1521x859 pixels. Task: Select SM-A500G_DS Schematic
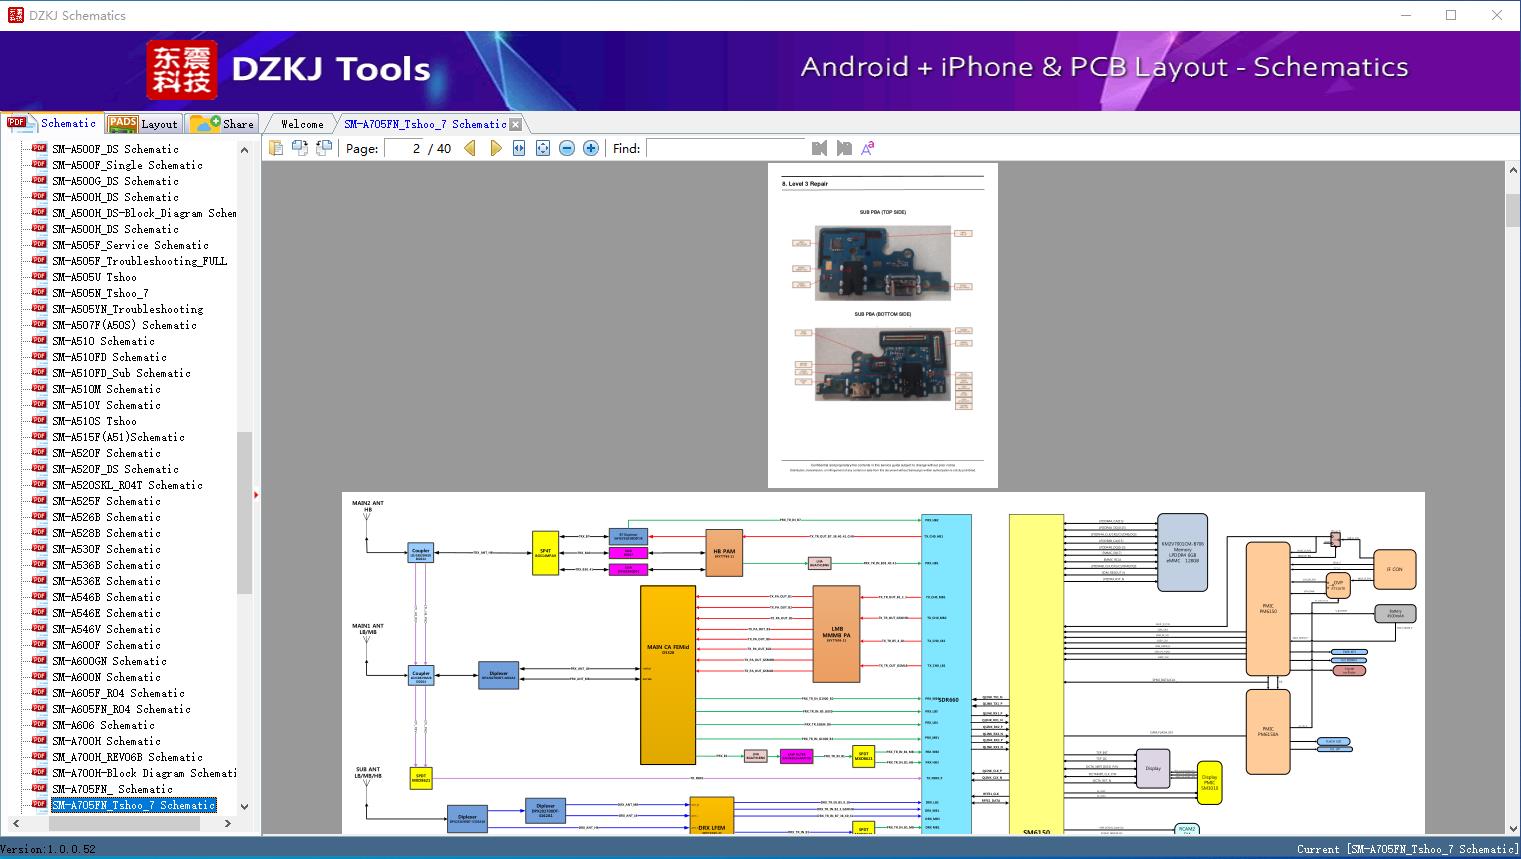115,181
